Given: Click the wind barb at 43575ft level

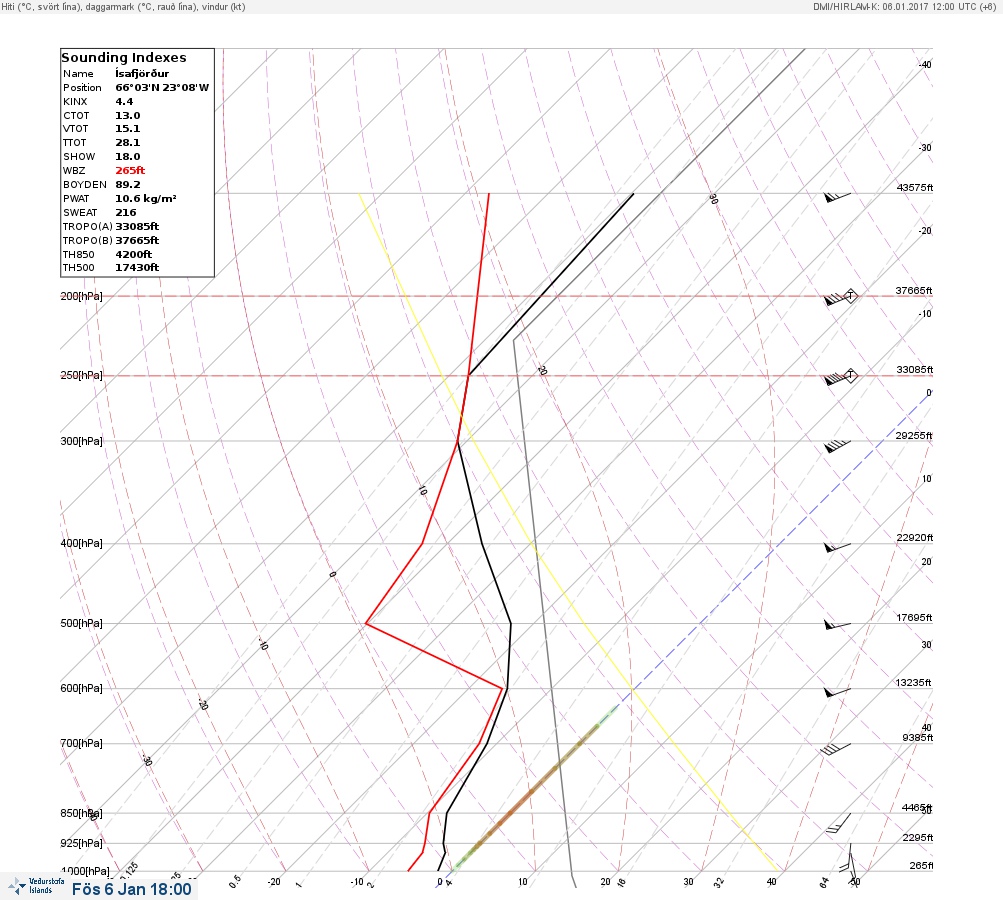Looking at the screenshot, I should (837, 197).
